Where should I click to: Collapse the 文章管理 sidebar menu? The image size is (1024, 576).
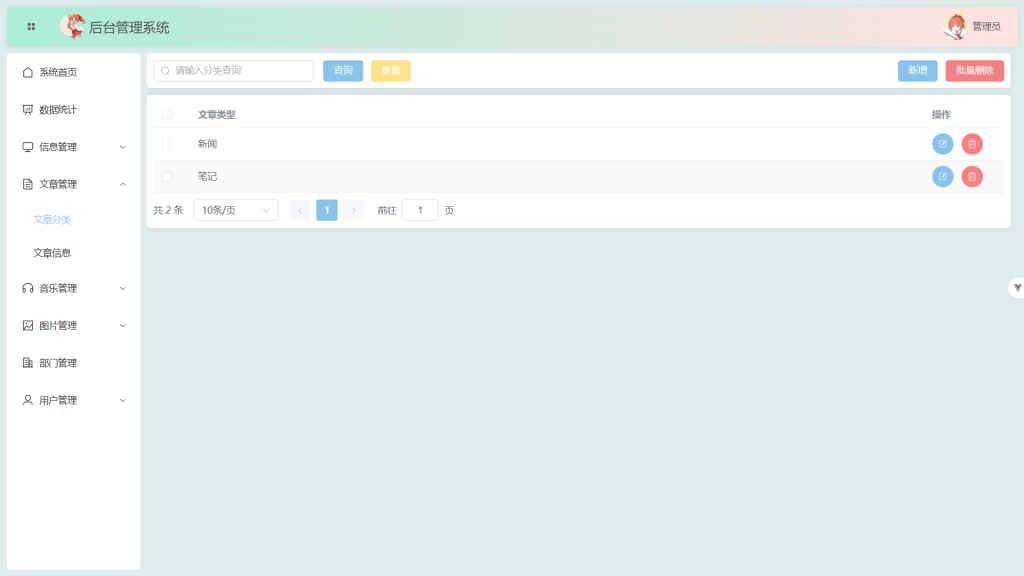(73, 184)
